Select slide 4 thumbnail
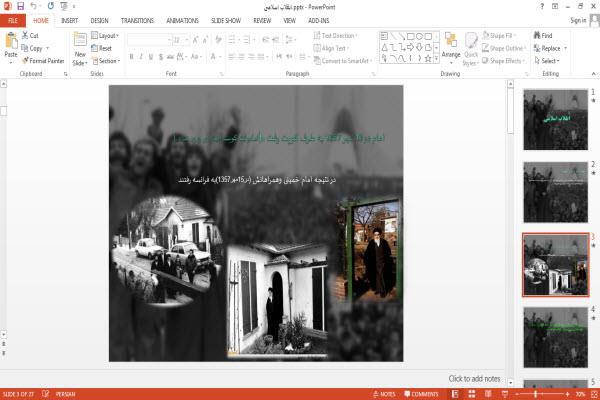Image resolution: width=600 pixels, height=400 pixels. coord(556,337)
